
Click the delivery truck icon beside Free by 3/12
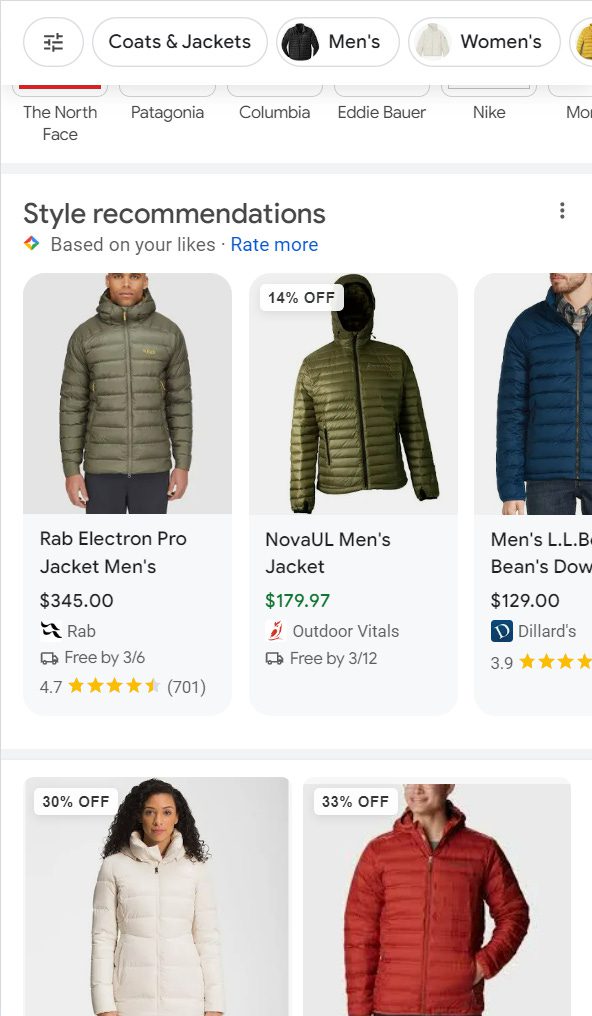coord(273,658)
